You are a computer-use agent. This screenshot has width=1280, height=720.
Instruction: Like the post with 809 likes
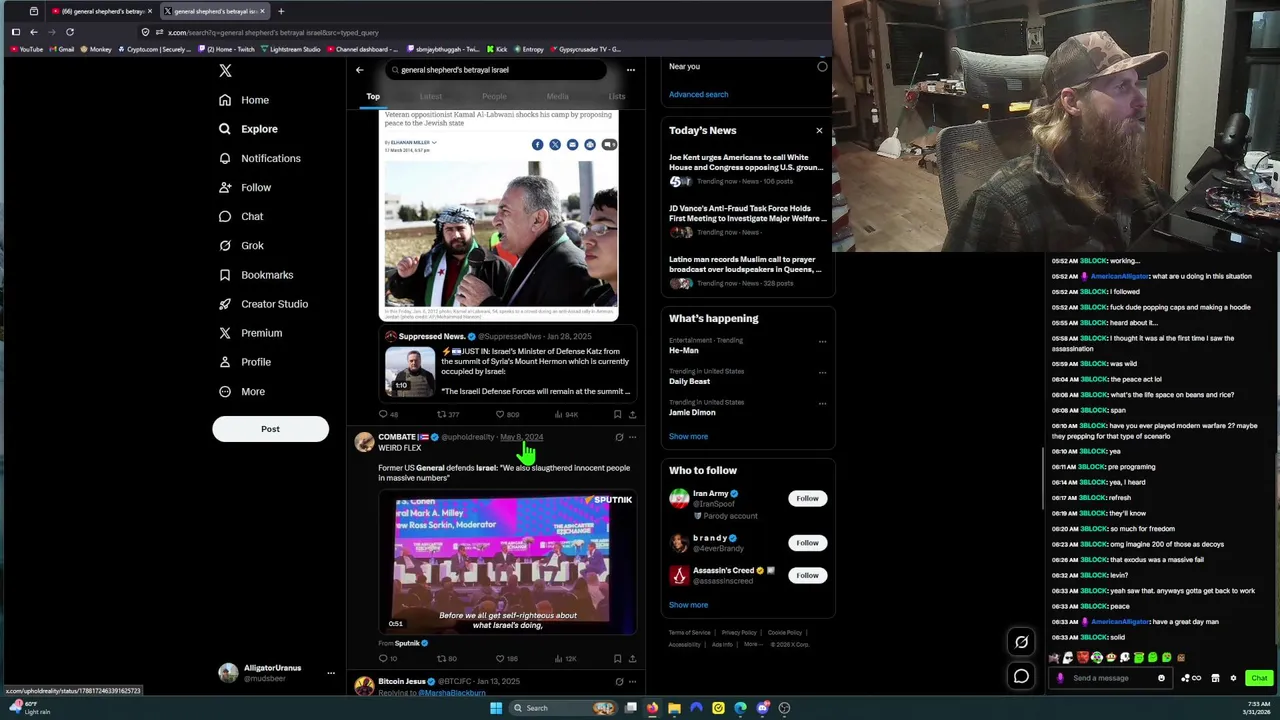point(508,414)
